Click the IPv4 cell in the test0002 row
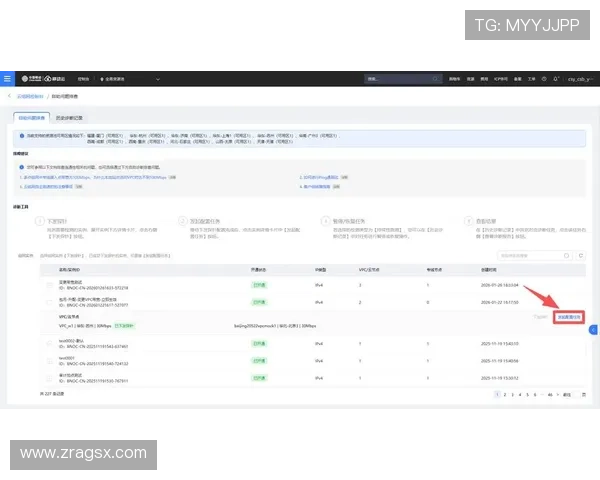600x480 pixels. [319, 344]
